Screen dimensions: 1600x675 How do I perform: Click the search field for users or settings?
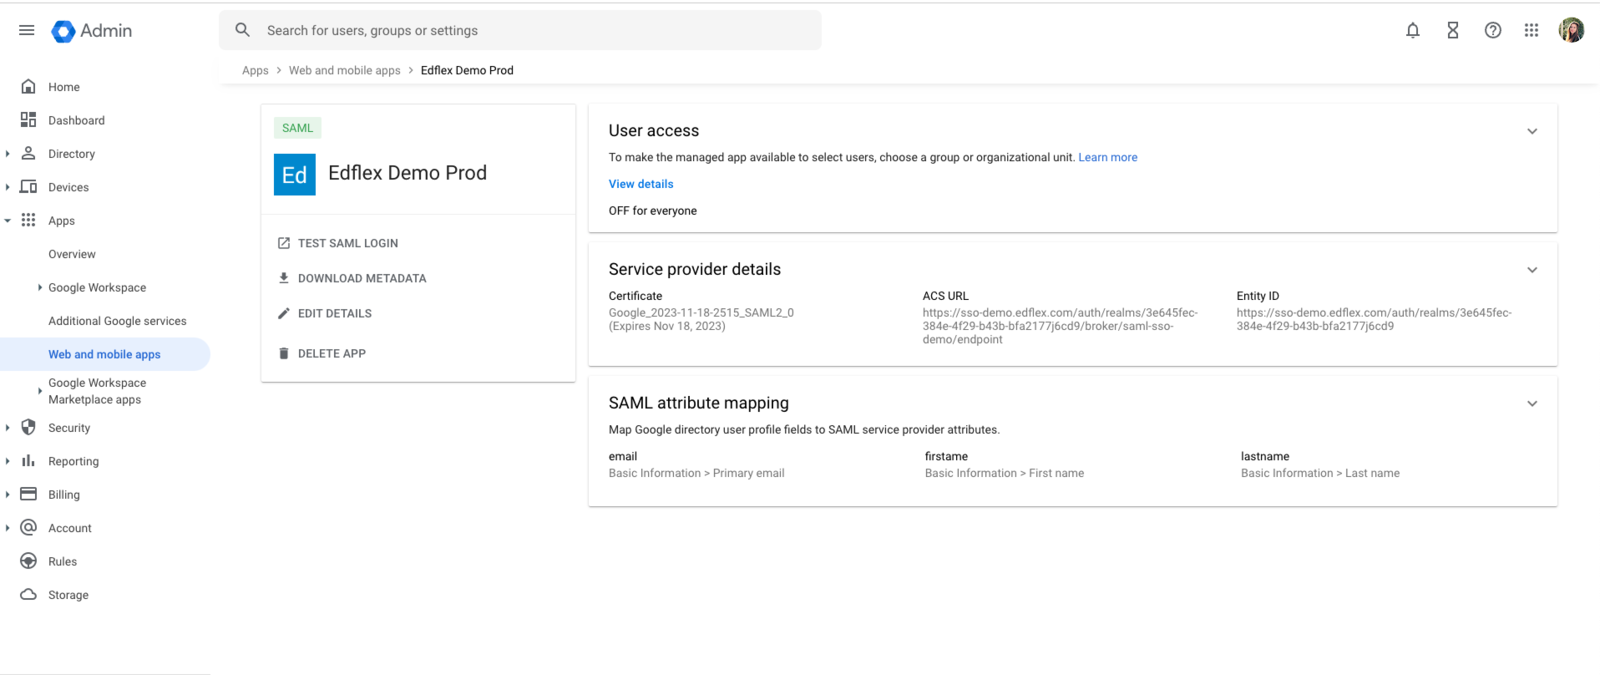(x=520, y=30)
